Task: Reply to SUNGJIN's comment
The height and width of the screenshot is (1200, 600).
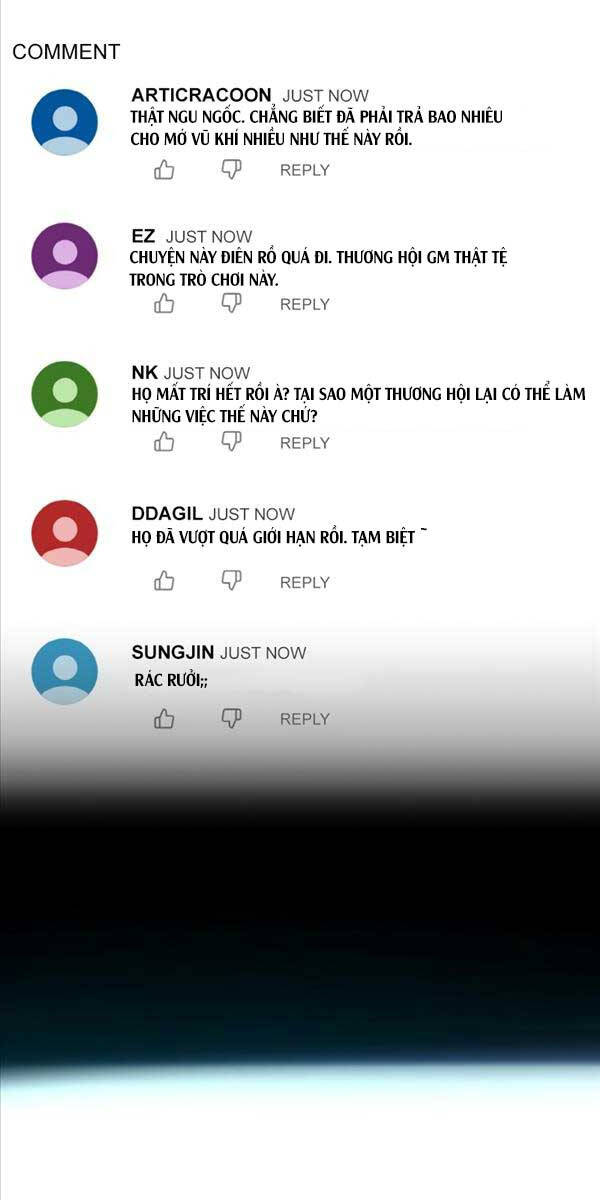Action: pyautogui.click(x=305, y=718)
